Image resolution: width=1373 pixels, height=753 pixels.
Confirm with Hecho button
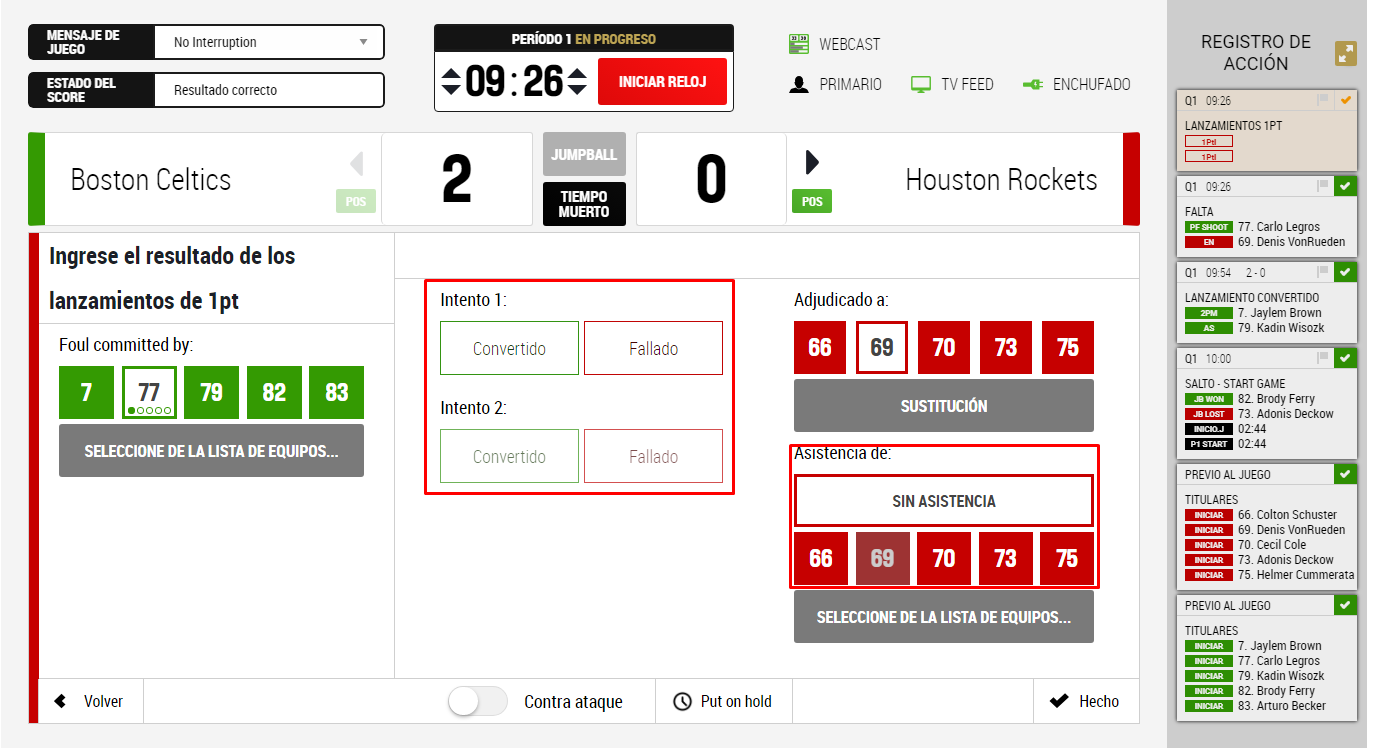(1086, 701)
